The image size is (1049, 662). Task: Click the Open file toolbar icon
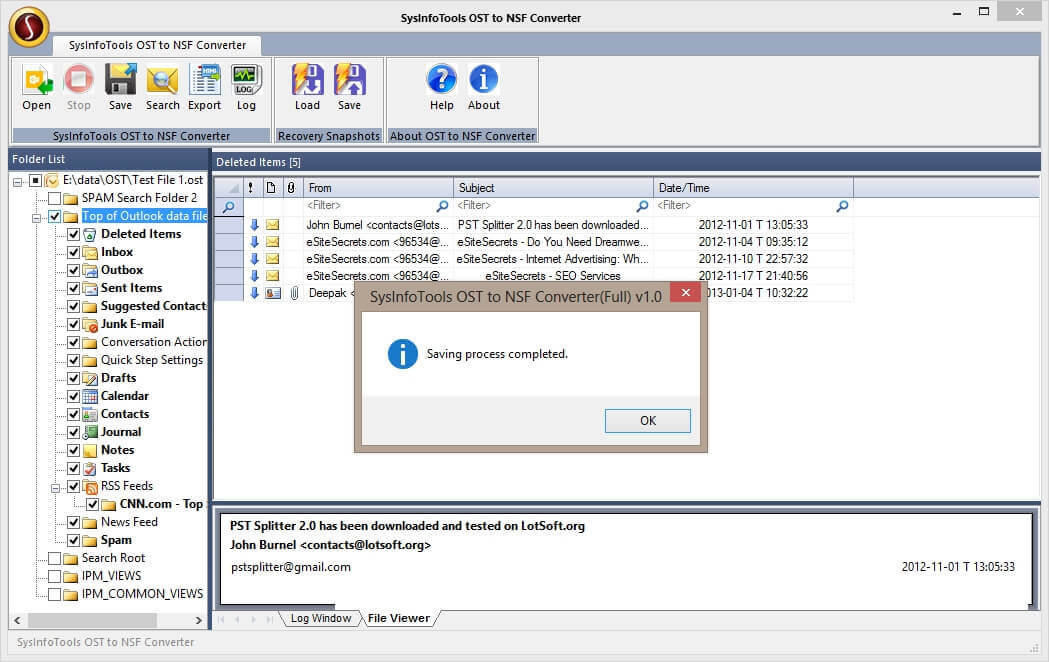point(36,80)
